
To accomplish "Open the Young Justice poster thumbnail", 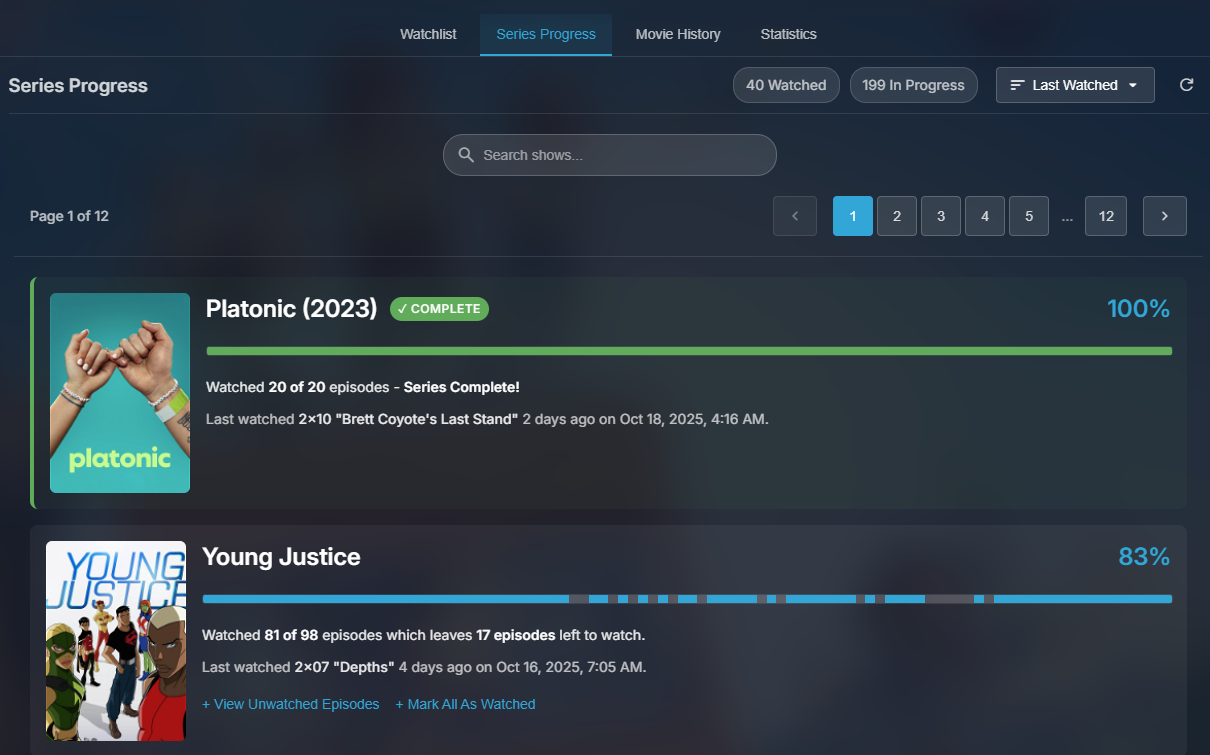I will point(116,641).
